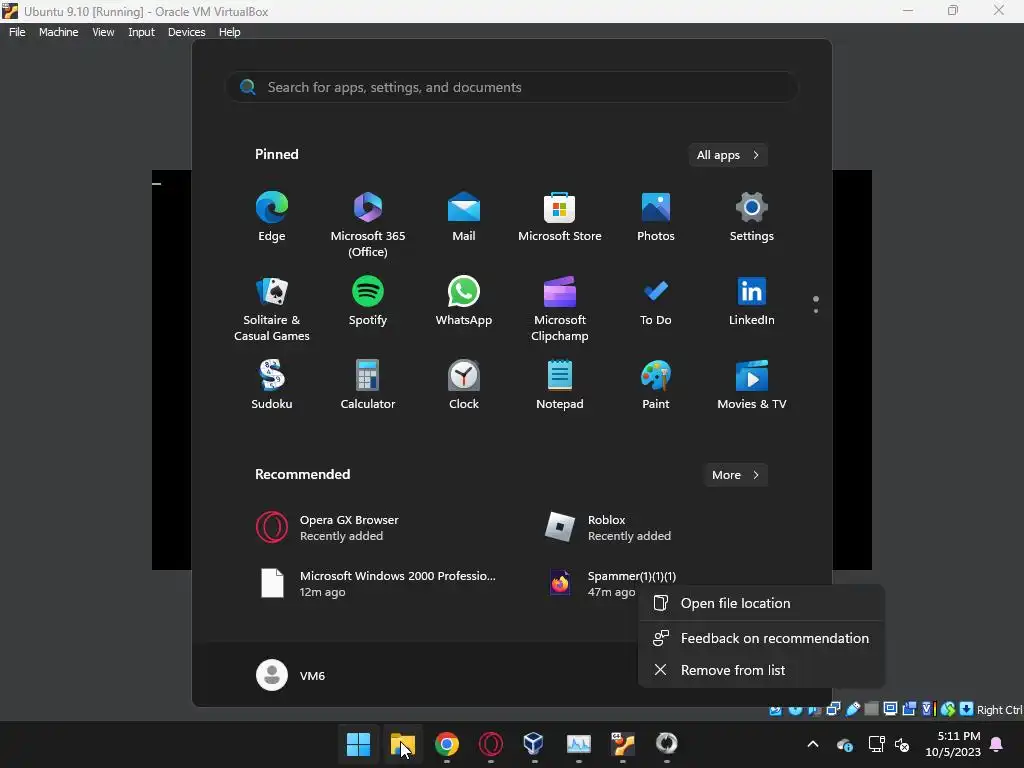Choose Feedback on recommendation
1024x768 pixels.
(761, 638)
